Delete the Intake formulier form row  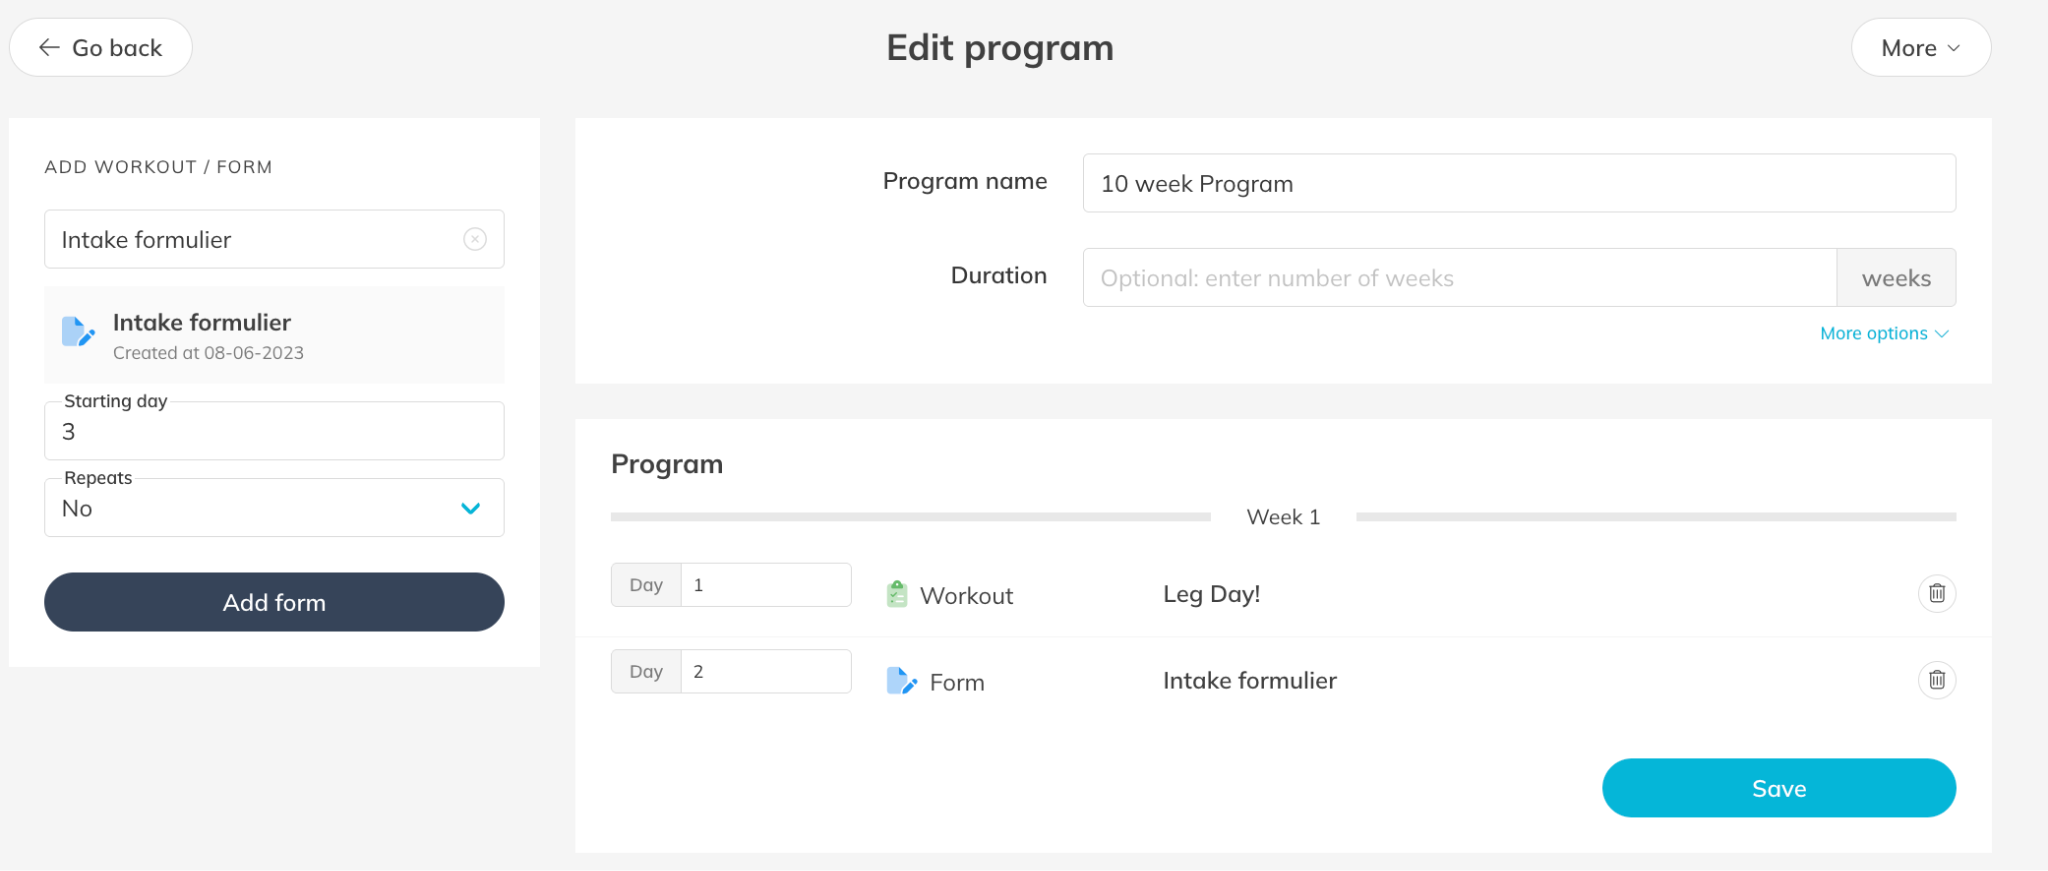point(1936,680)
